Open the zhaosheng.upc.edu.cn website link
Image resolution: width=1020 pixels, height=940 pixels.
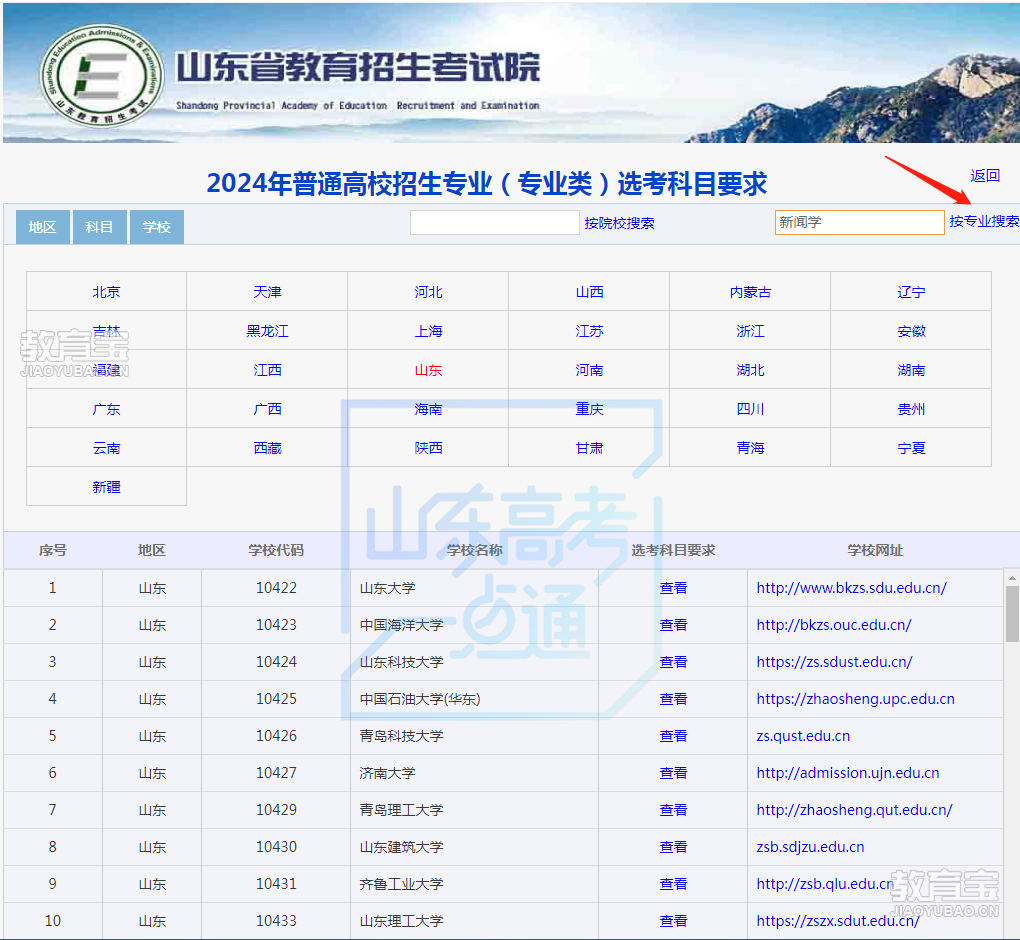855,699
